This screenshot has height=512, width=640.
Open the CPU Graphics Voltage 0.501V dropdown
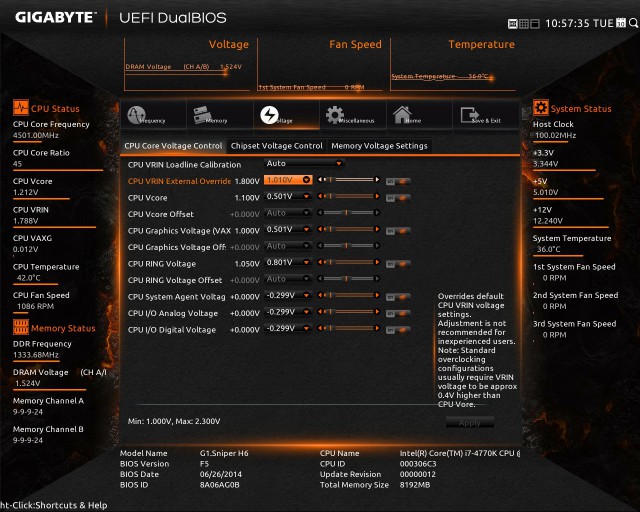(x=288, y=229)
